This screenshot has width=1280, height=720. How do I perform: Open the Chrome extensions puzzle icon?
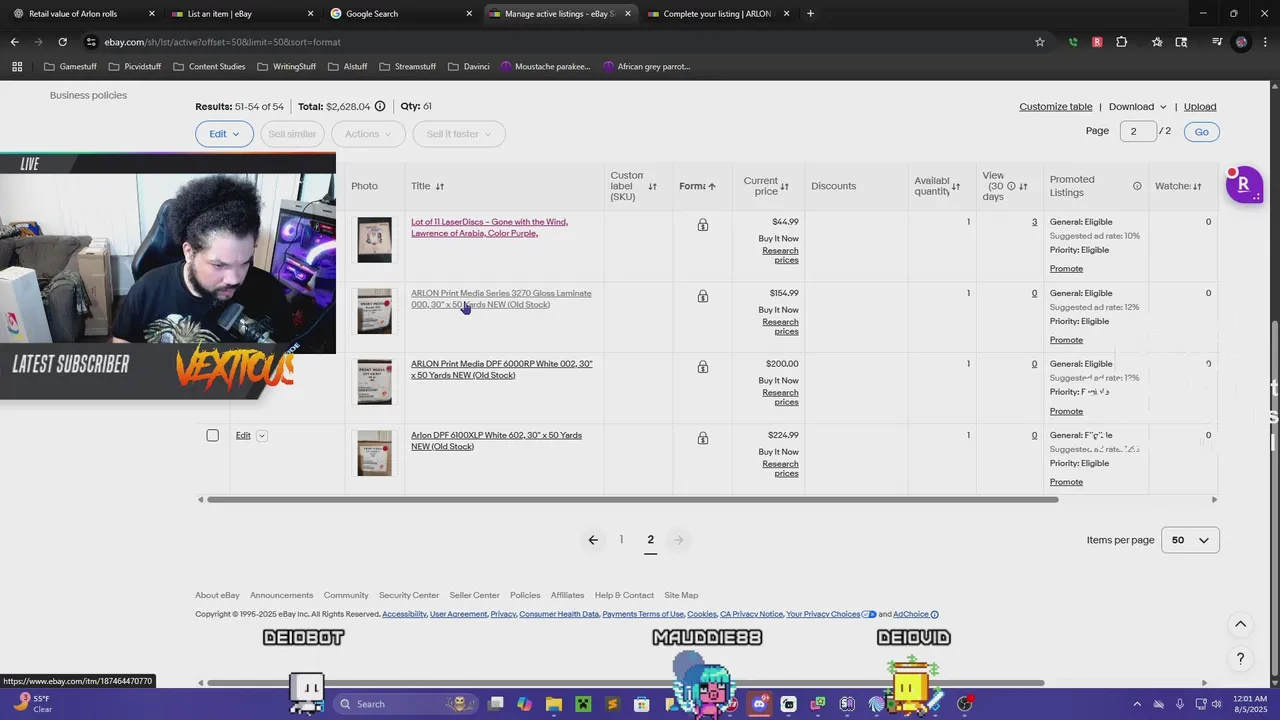pyautogui.click(x=1121, y=42)
